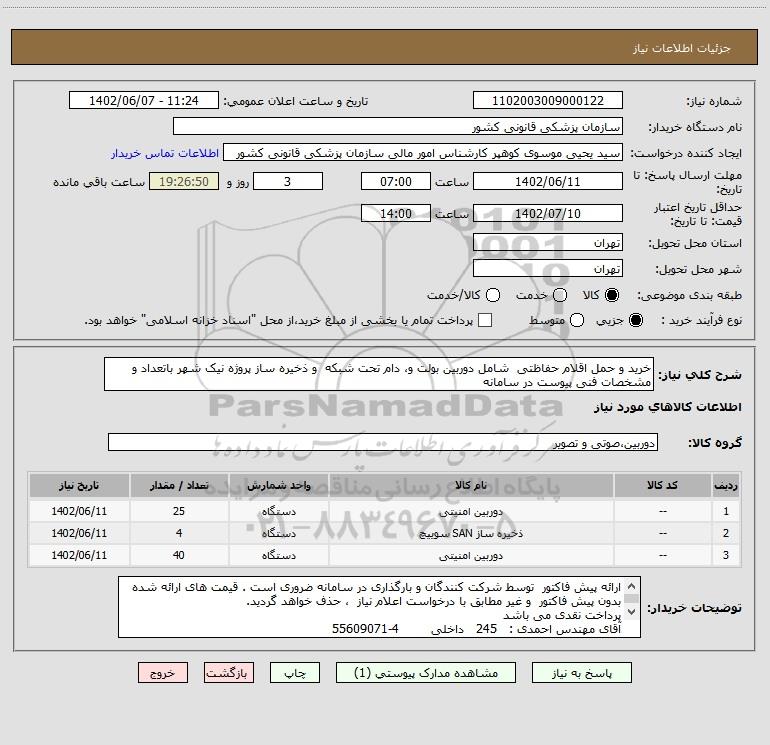Click the شماره نیاز field 1102003009000122

coord(548,101)
